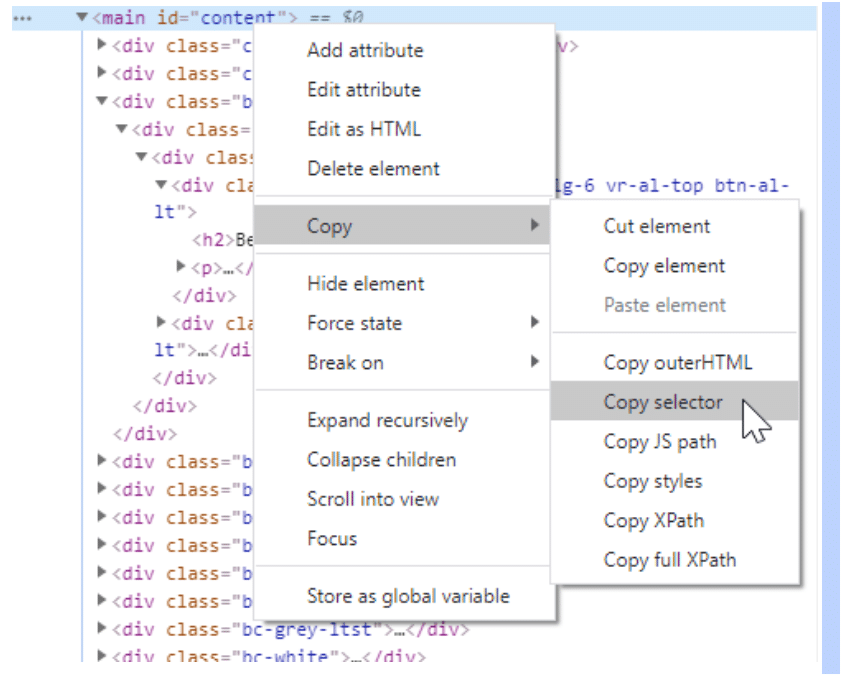Viewport: 854px width, 688px height.
Task: Click Copy outerHTML option
Action: 677,363
